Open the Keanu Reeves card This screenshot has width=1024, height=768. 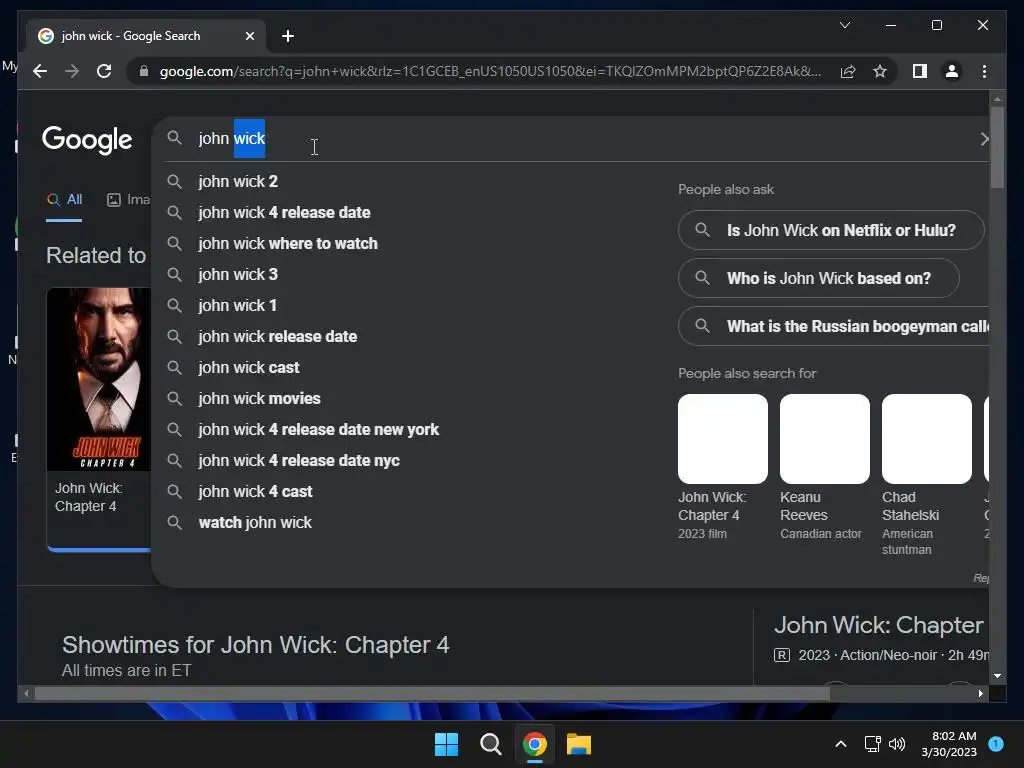824,467
